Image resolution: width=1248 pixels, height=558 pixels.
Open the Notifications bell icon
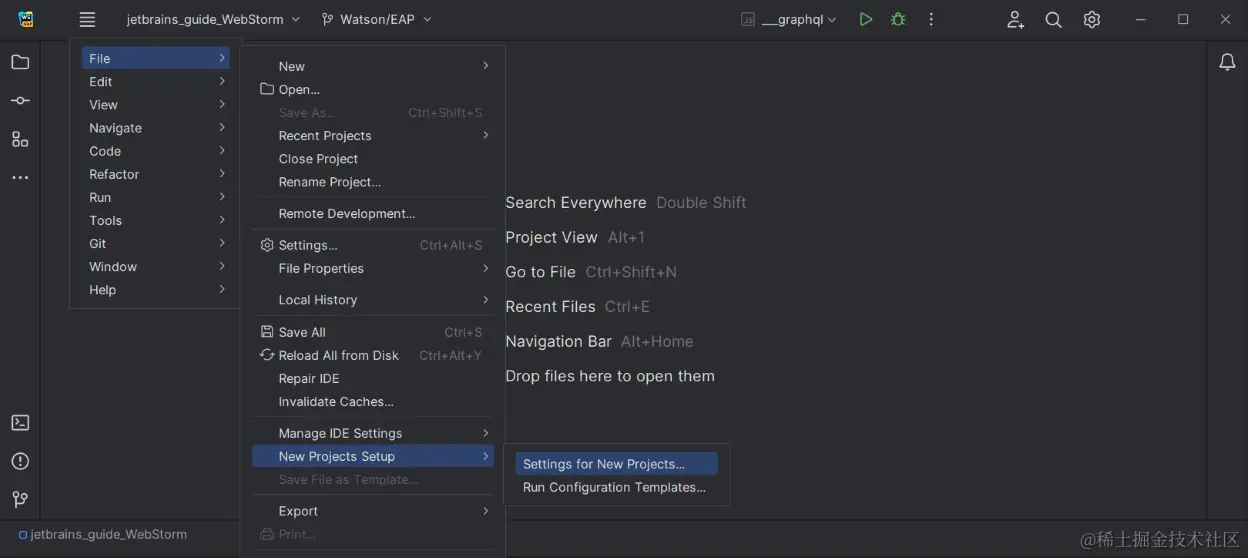(x=1227, y=62)
